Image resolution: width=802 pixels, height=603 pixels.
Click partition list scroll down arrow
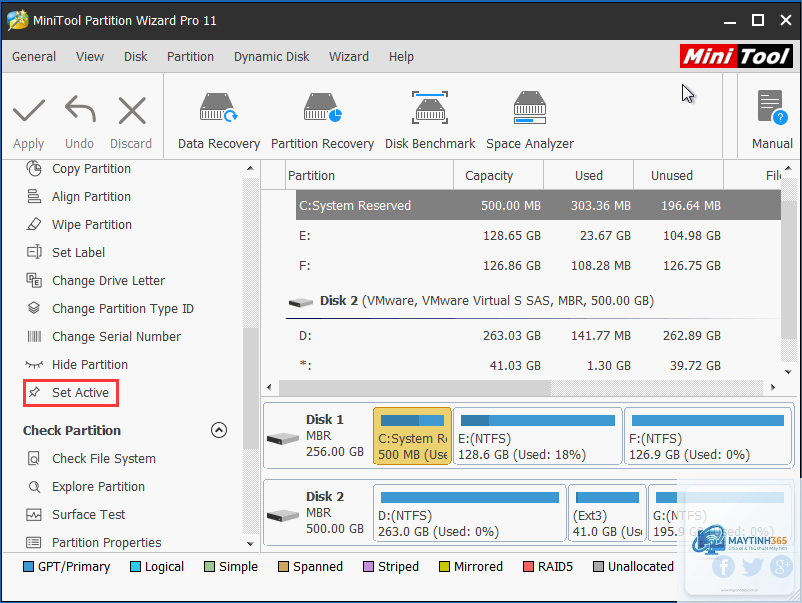coord(788,372)
